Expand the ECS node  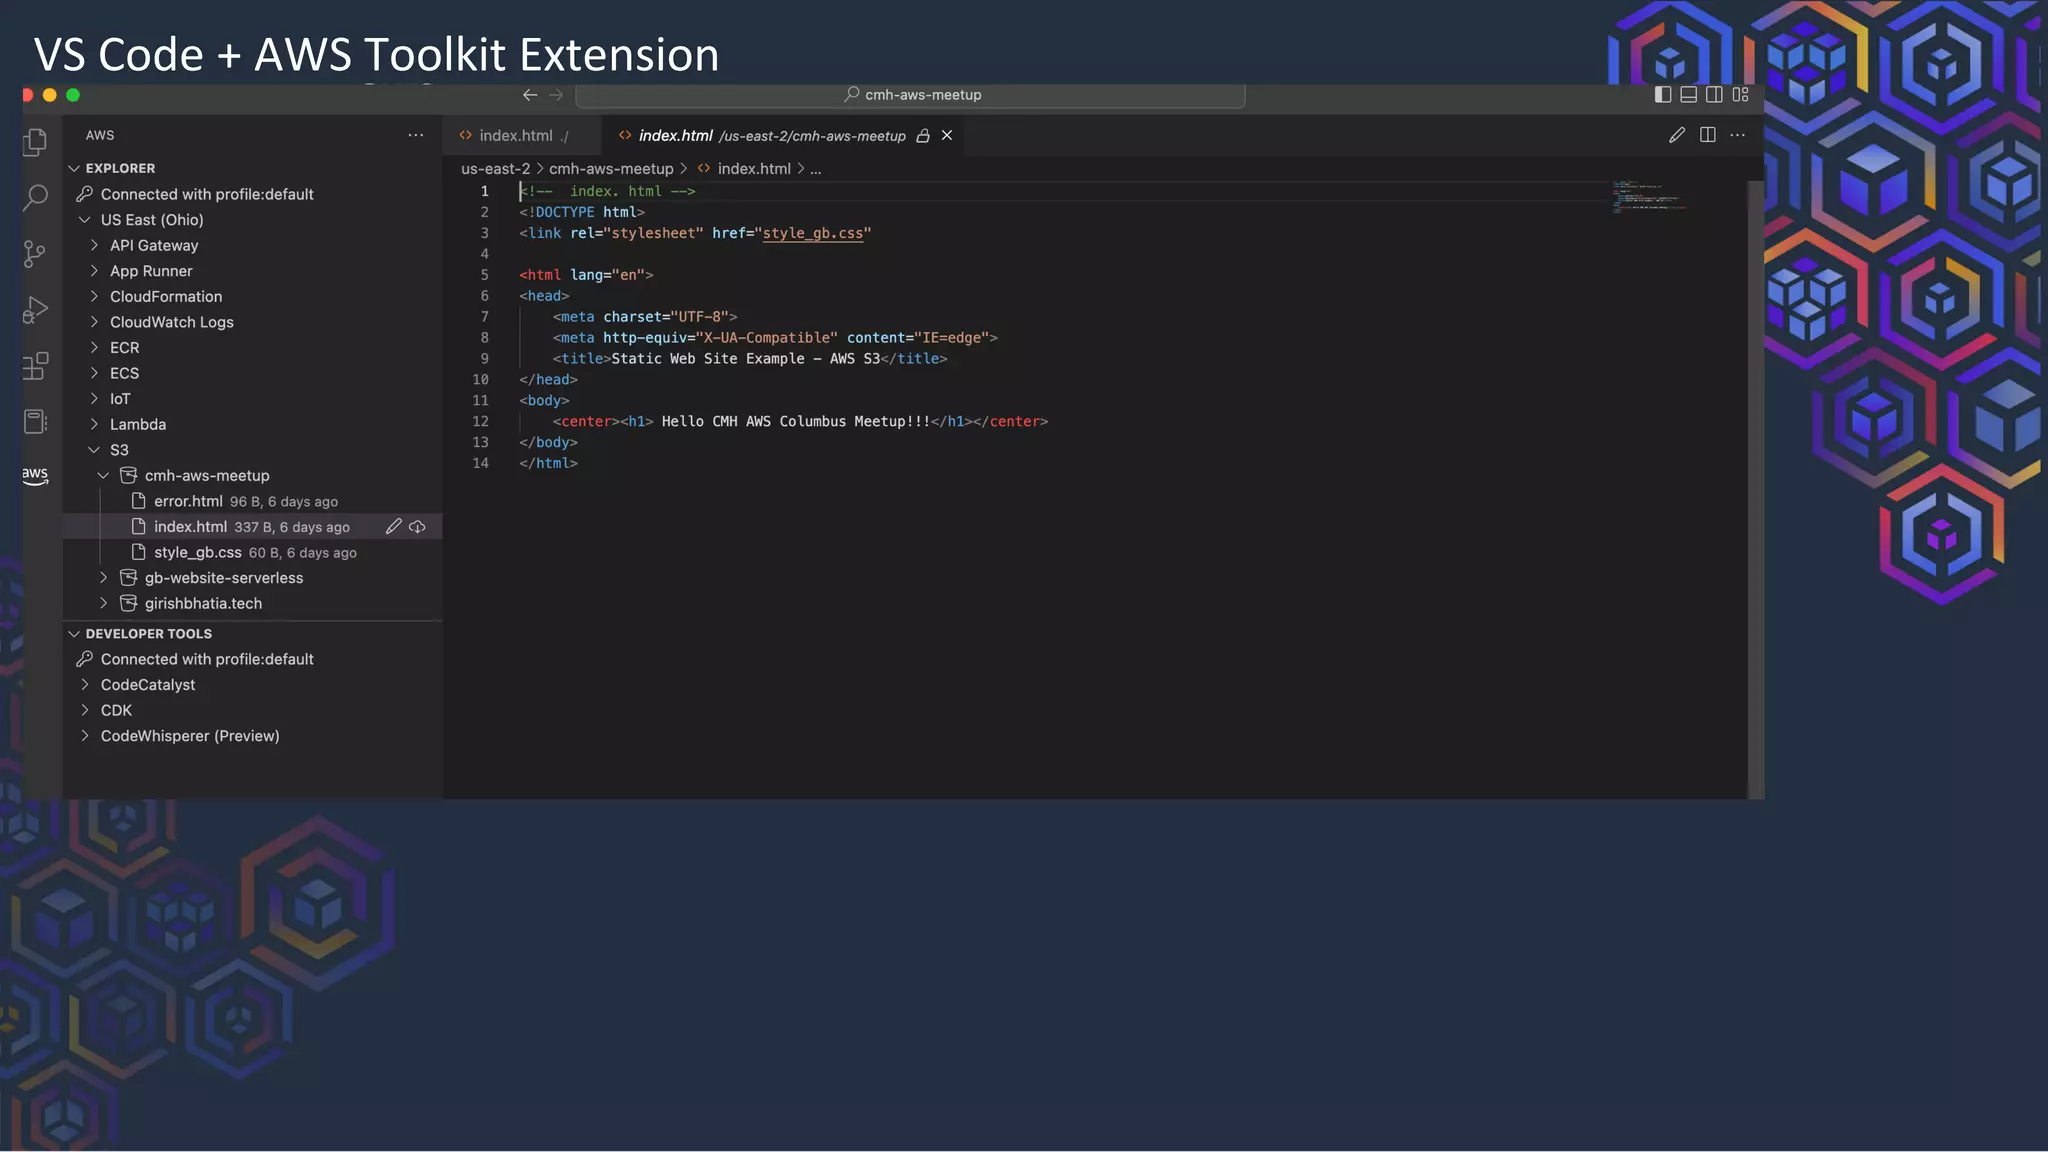[94, 373]
